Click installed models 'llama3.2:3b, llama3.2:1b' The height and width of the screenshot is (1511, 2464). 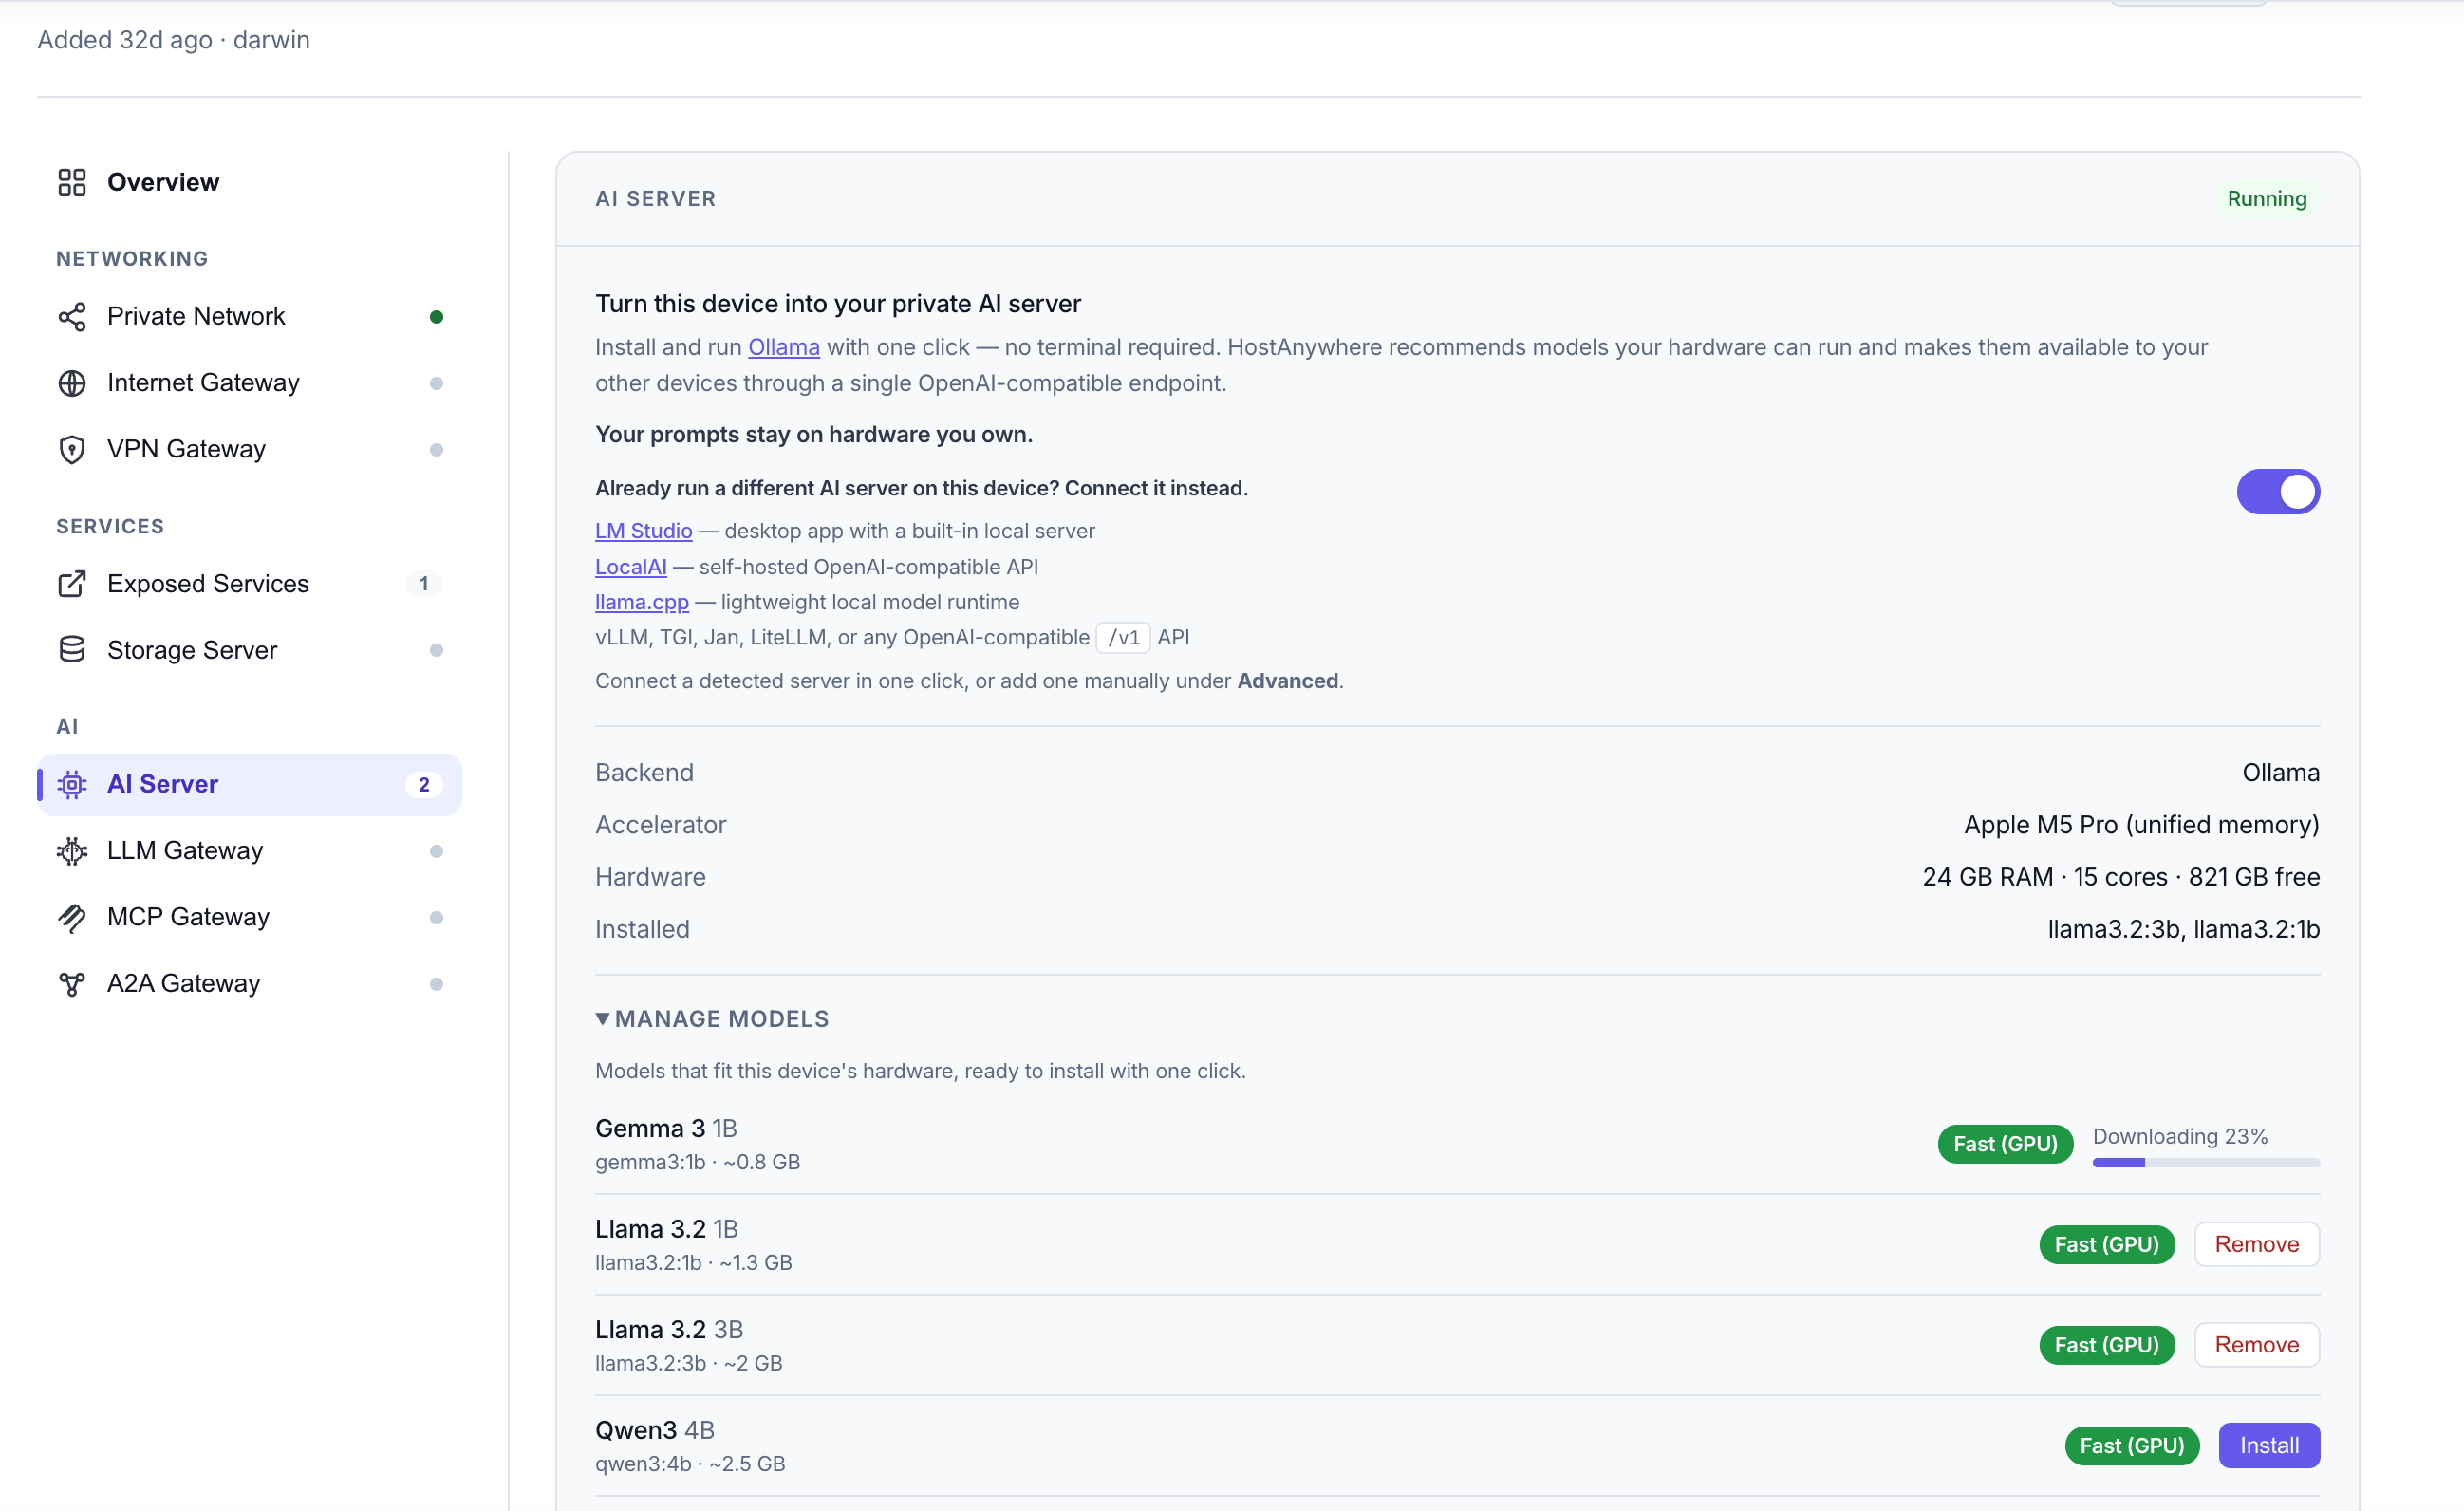(x=2184, y=929)
